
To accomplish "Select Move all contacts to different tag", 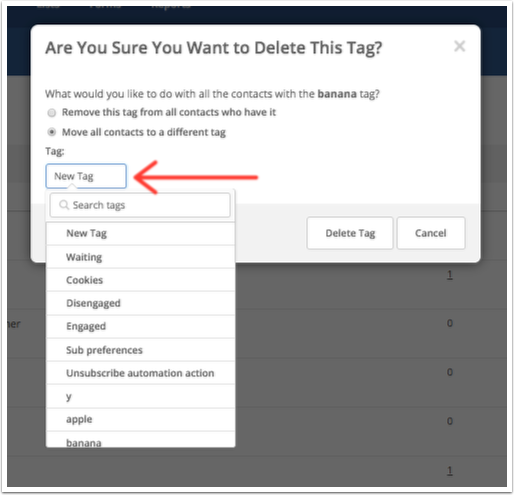I will 52,132.
